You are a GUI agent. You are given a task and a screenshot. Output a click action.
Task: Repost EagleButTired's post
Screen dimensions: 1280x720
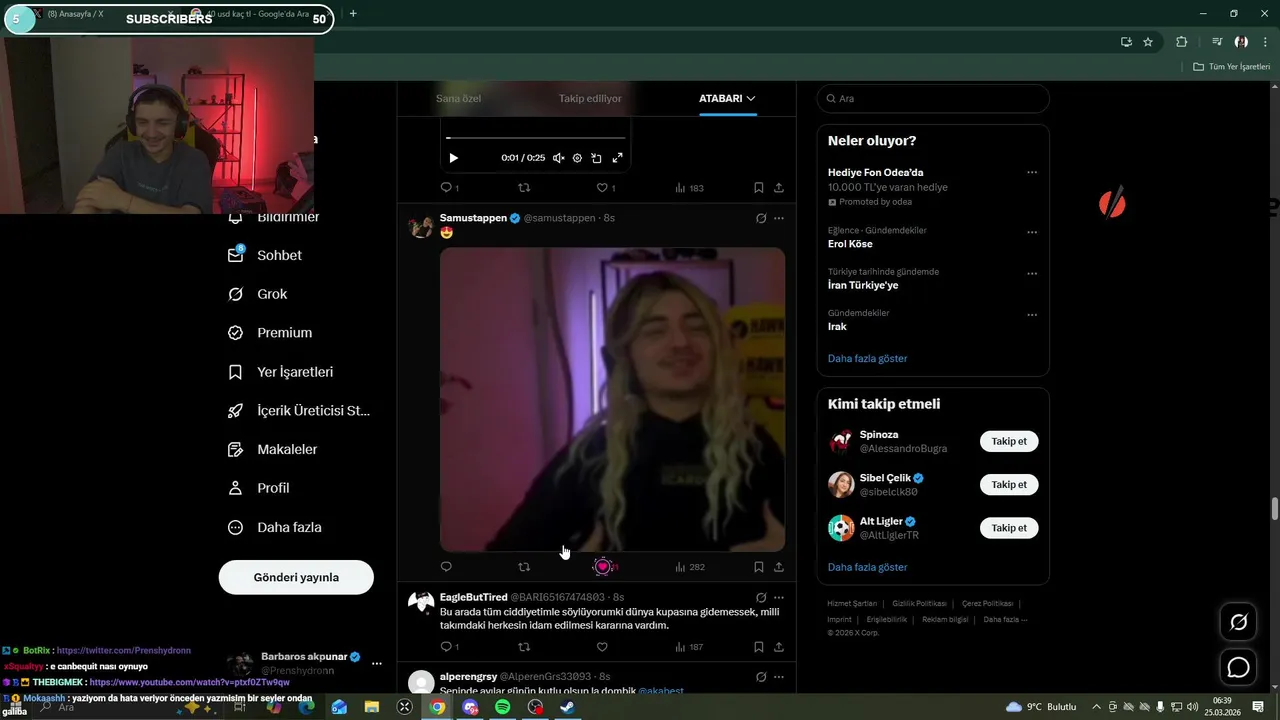coord(524,647)
